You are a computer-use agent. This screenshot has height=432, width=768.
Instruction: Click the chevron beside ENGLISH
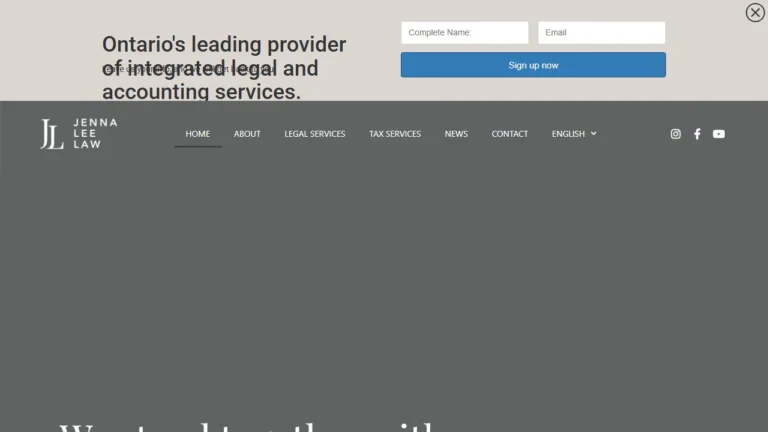tap(593, 133)
